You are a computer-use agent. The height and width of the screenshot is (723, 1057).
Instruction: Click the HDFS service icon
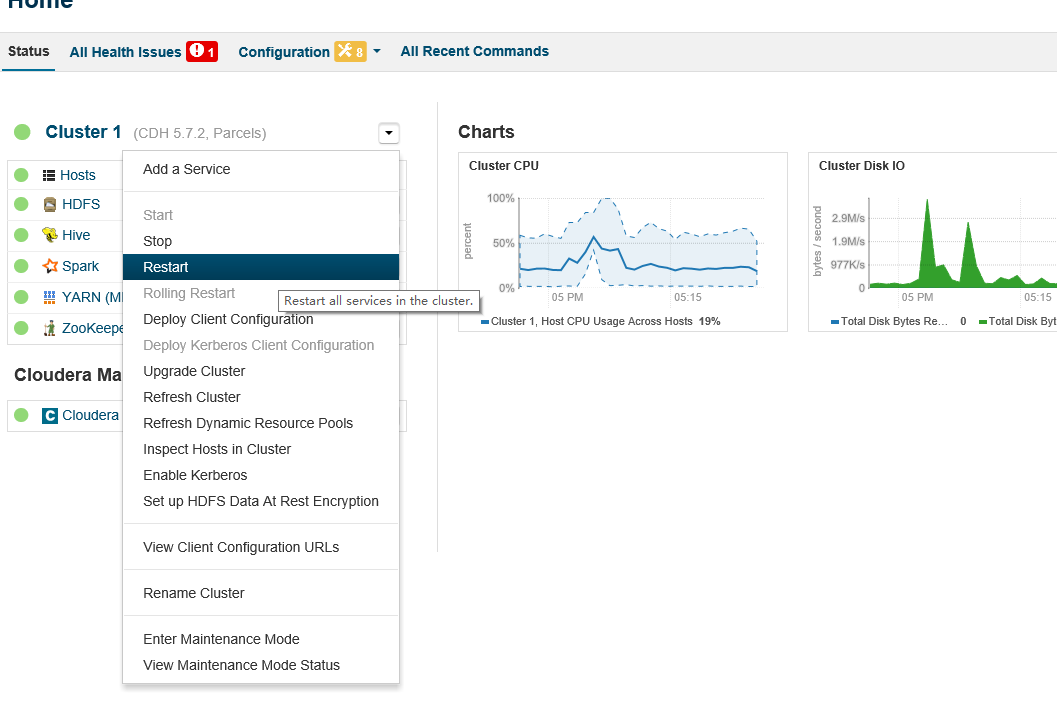click(50, 205)
